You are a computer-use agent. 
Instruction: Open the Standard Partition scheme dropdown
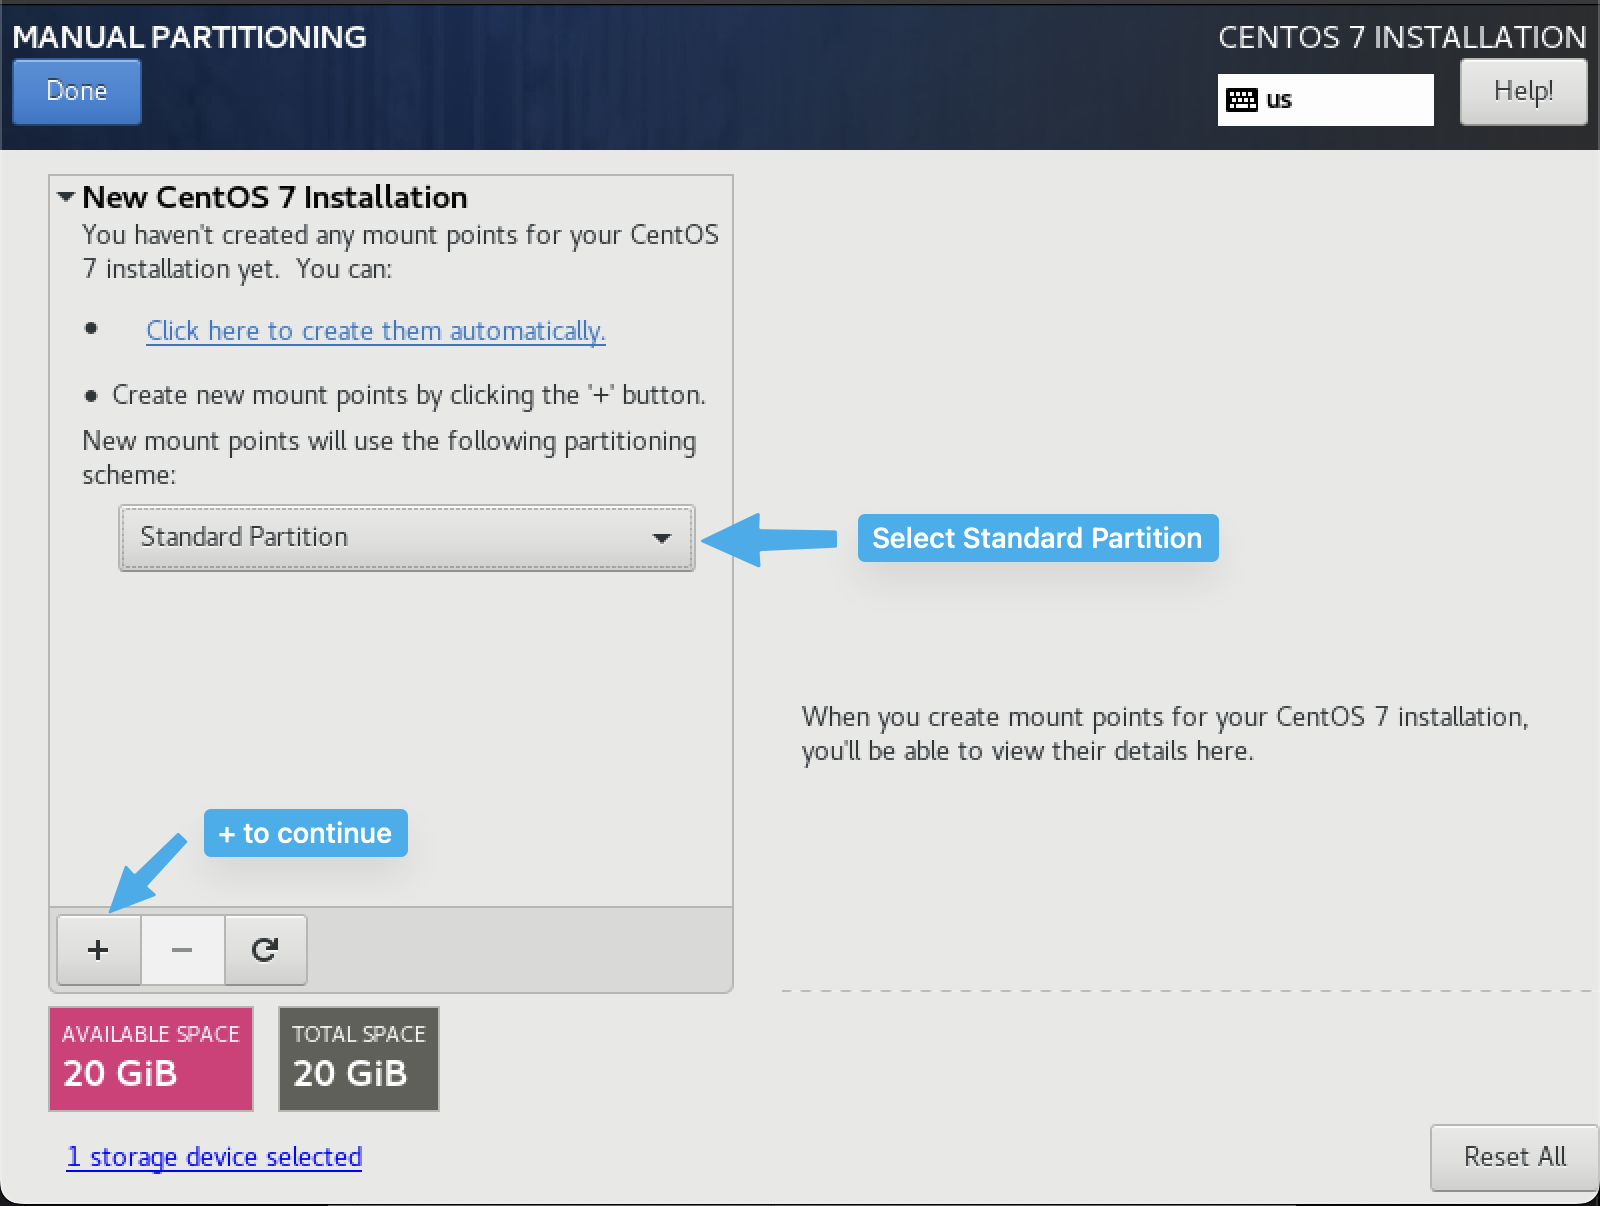pos(406,538)
